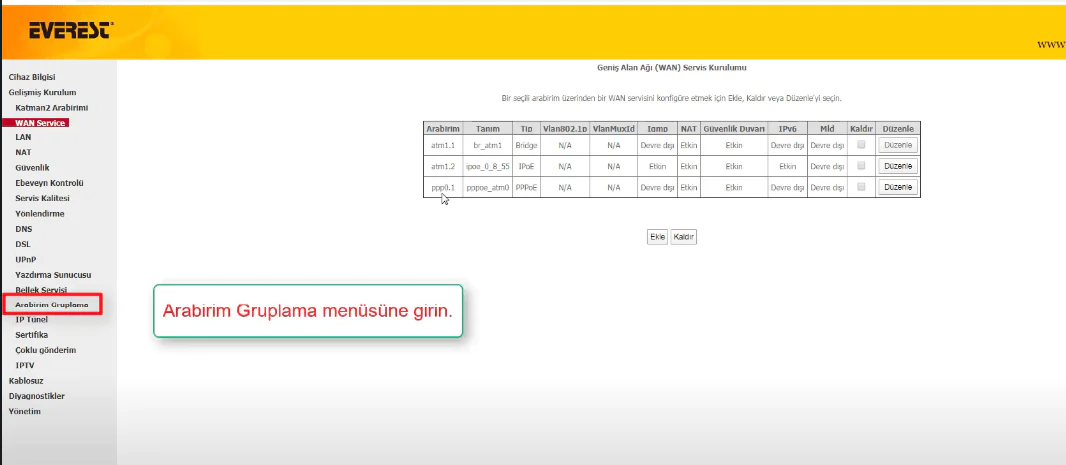Screen dimensions: 1066x465
Task: Open Ebeveyn Kontrolü settings
Action: [x=49, y=183]
